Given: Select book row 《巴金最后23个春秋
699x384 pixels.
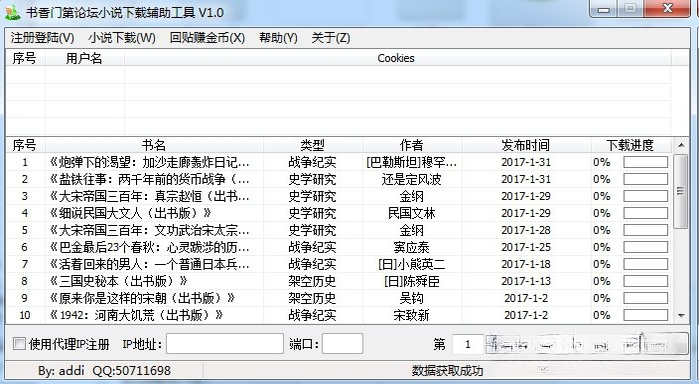Looking at the screenshot, I should (338, 247).
